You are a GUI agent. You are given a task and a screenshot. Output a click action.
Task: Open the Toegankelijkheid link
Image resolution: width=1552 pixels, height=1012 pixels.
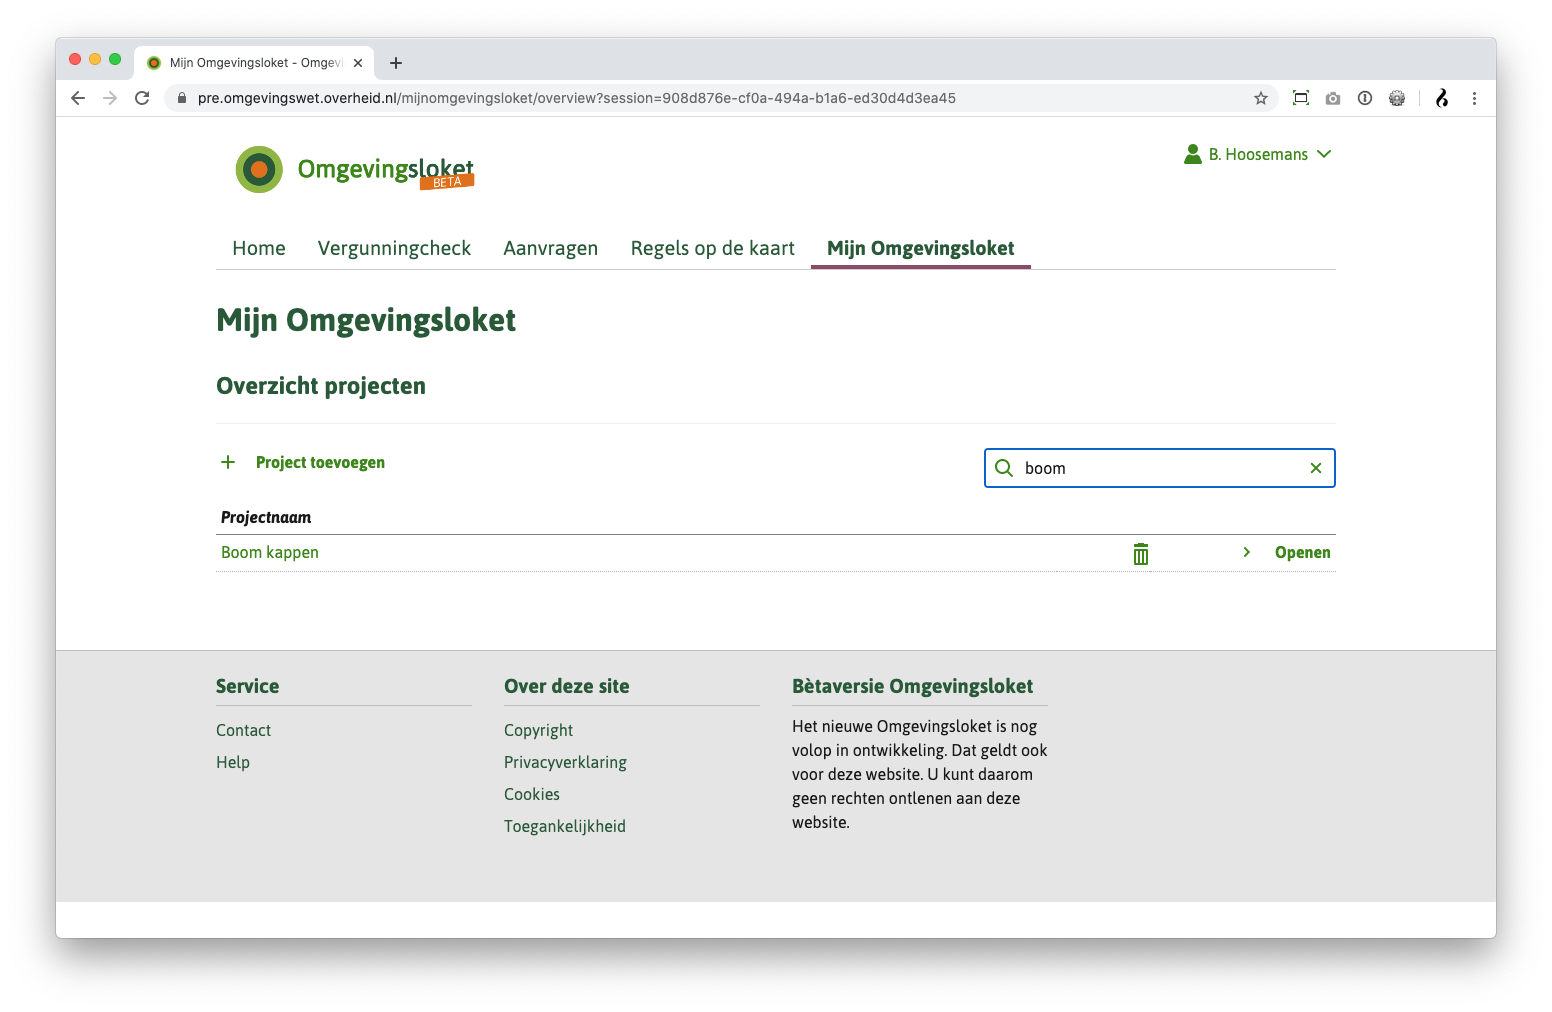coord(565,826)
